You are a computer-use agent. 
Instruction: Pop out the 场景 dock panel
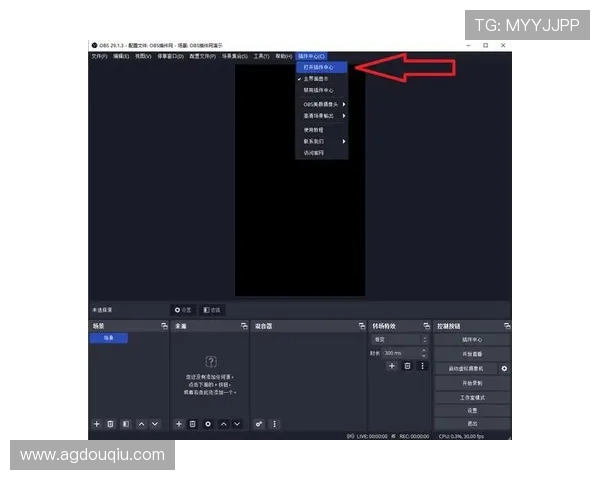[163, 326]
